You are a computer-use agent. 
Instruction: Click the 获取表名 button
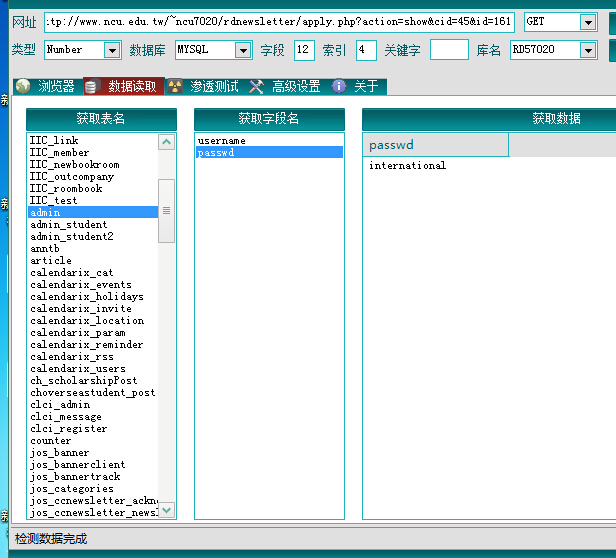[x=101, y=119]
